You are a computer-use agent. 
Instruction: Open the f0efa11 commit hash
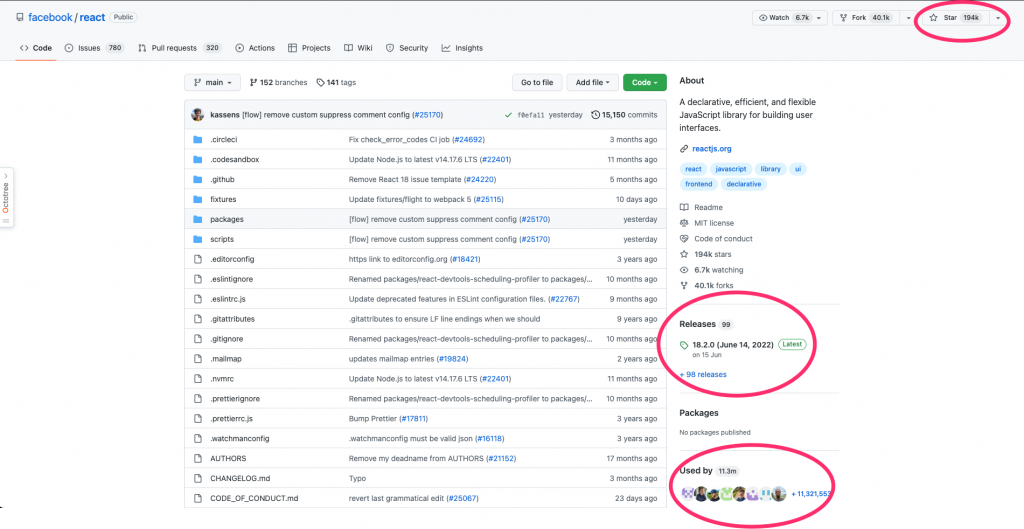tap(531, 115)
